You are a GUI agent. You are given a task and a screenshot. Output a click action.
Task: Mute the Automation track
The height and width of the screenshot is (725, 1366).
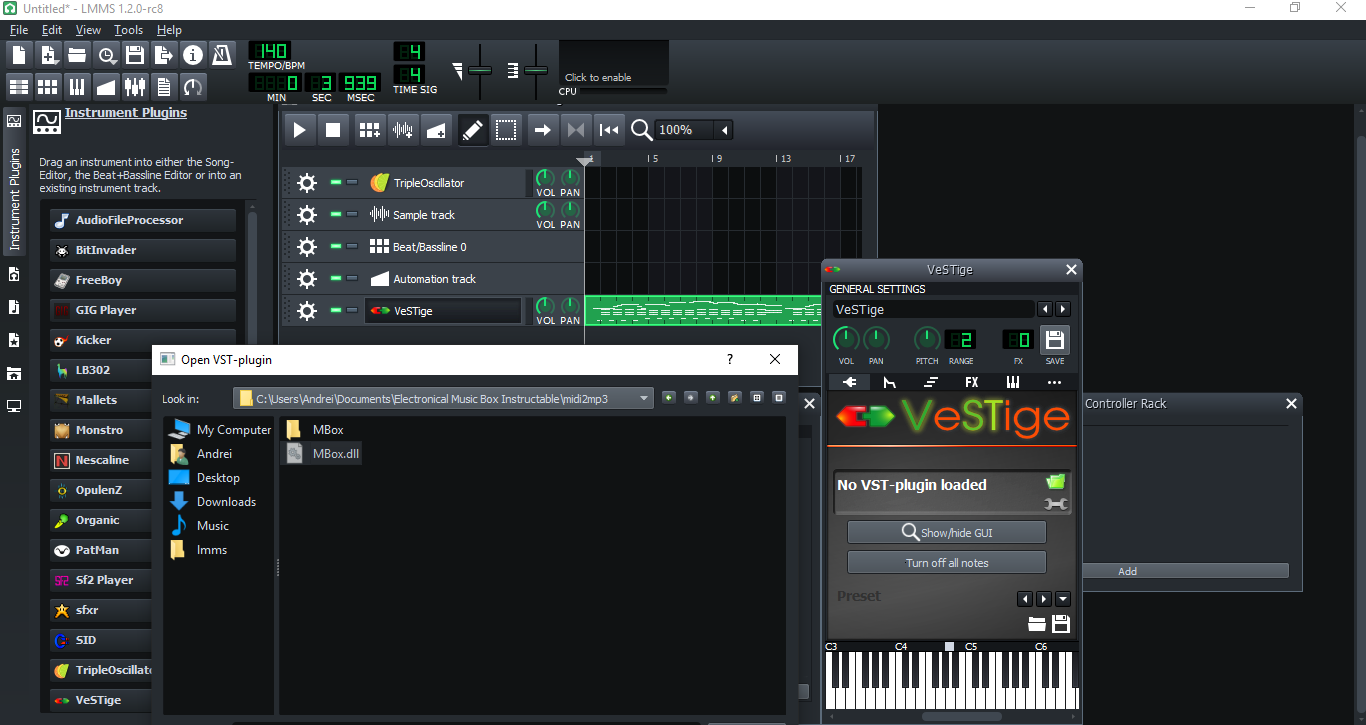coord(336,278)
